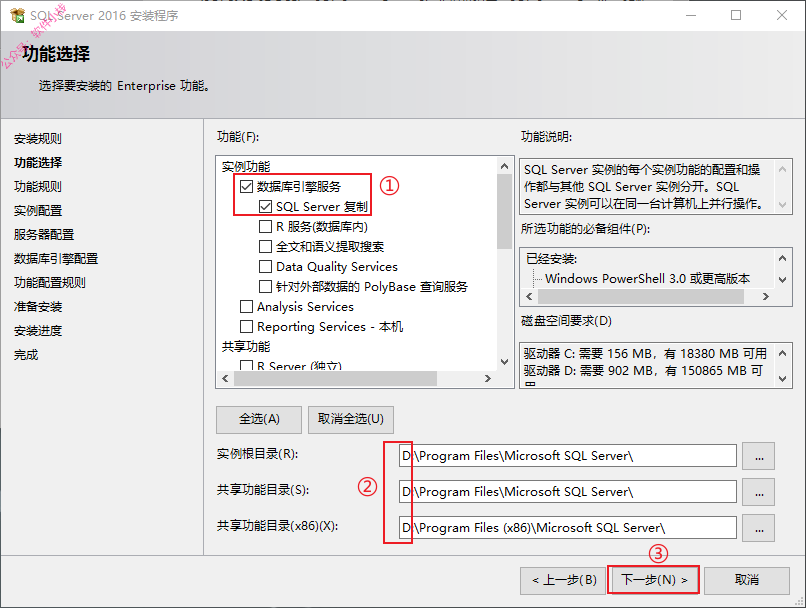Screen dimensions: 806x608
Task: Click the feature list scroll left arrow
Action: click(225, 379)
